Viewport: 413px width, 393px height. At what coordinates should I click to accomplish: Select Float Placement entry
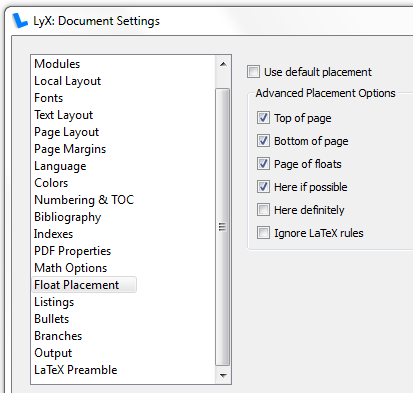[84, 285]
